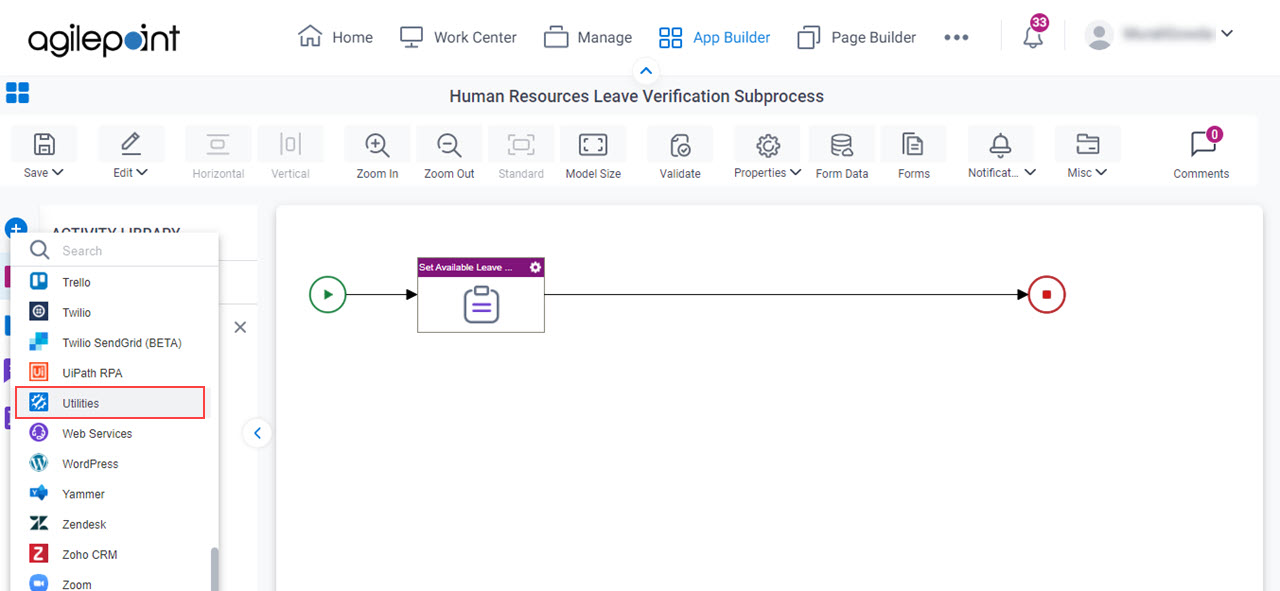Click the Horizontal align icon
The width and height of the screenshot is (1280, 591).
218,144
